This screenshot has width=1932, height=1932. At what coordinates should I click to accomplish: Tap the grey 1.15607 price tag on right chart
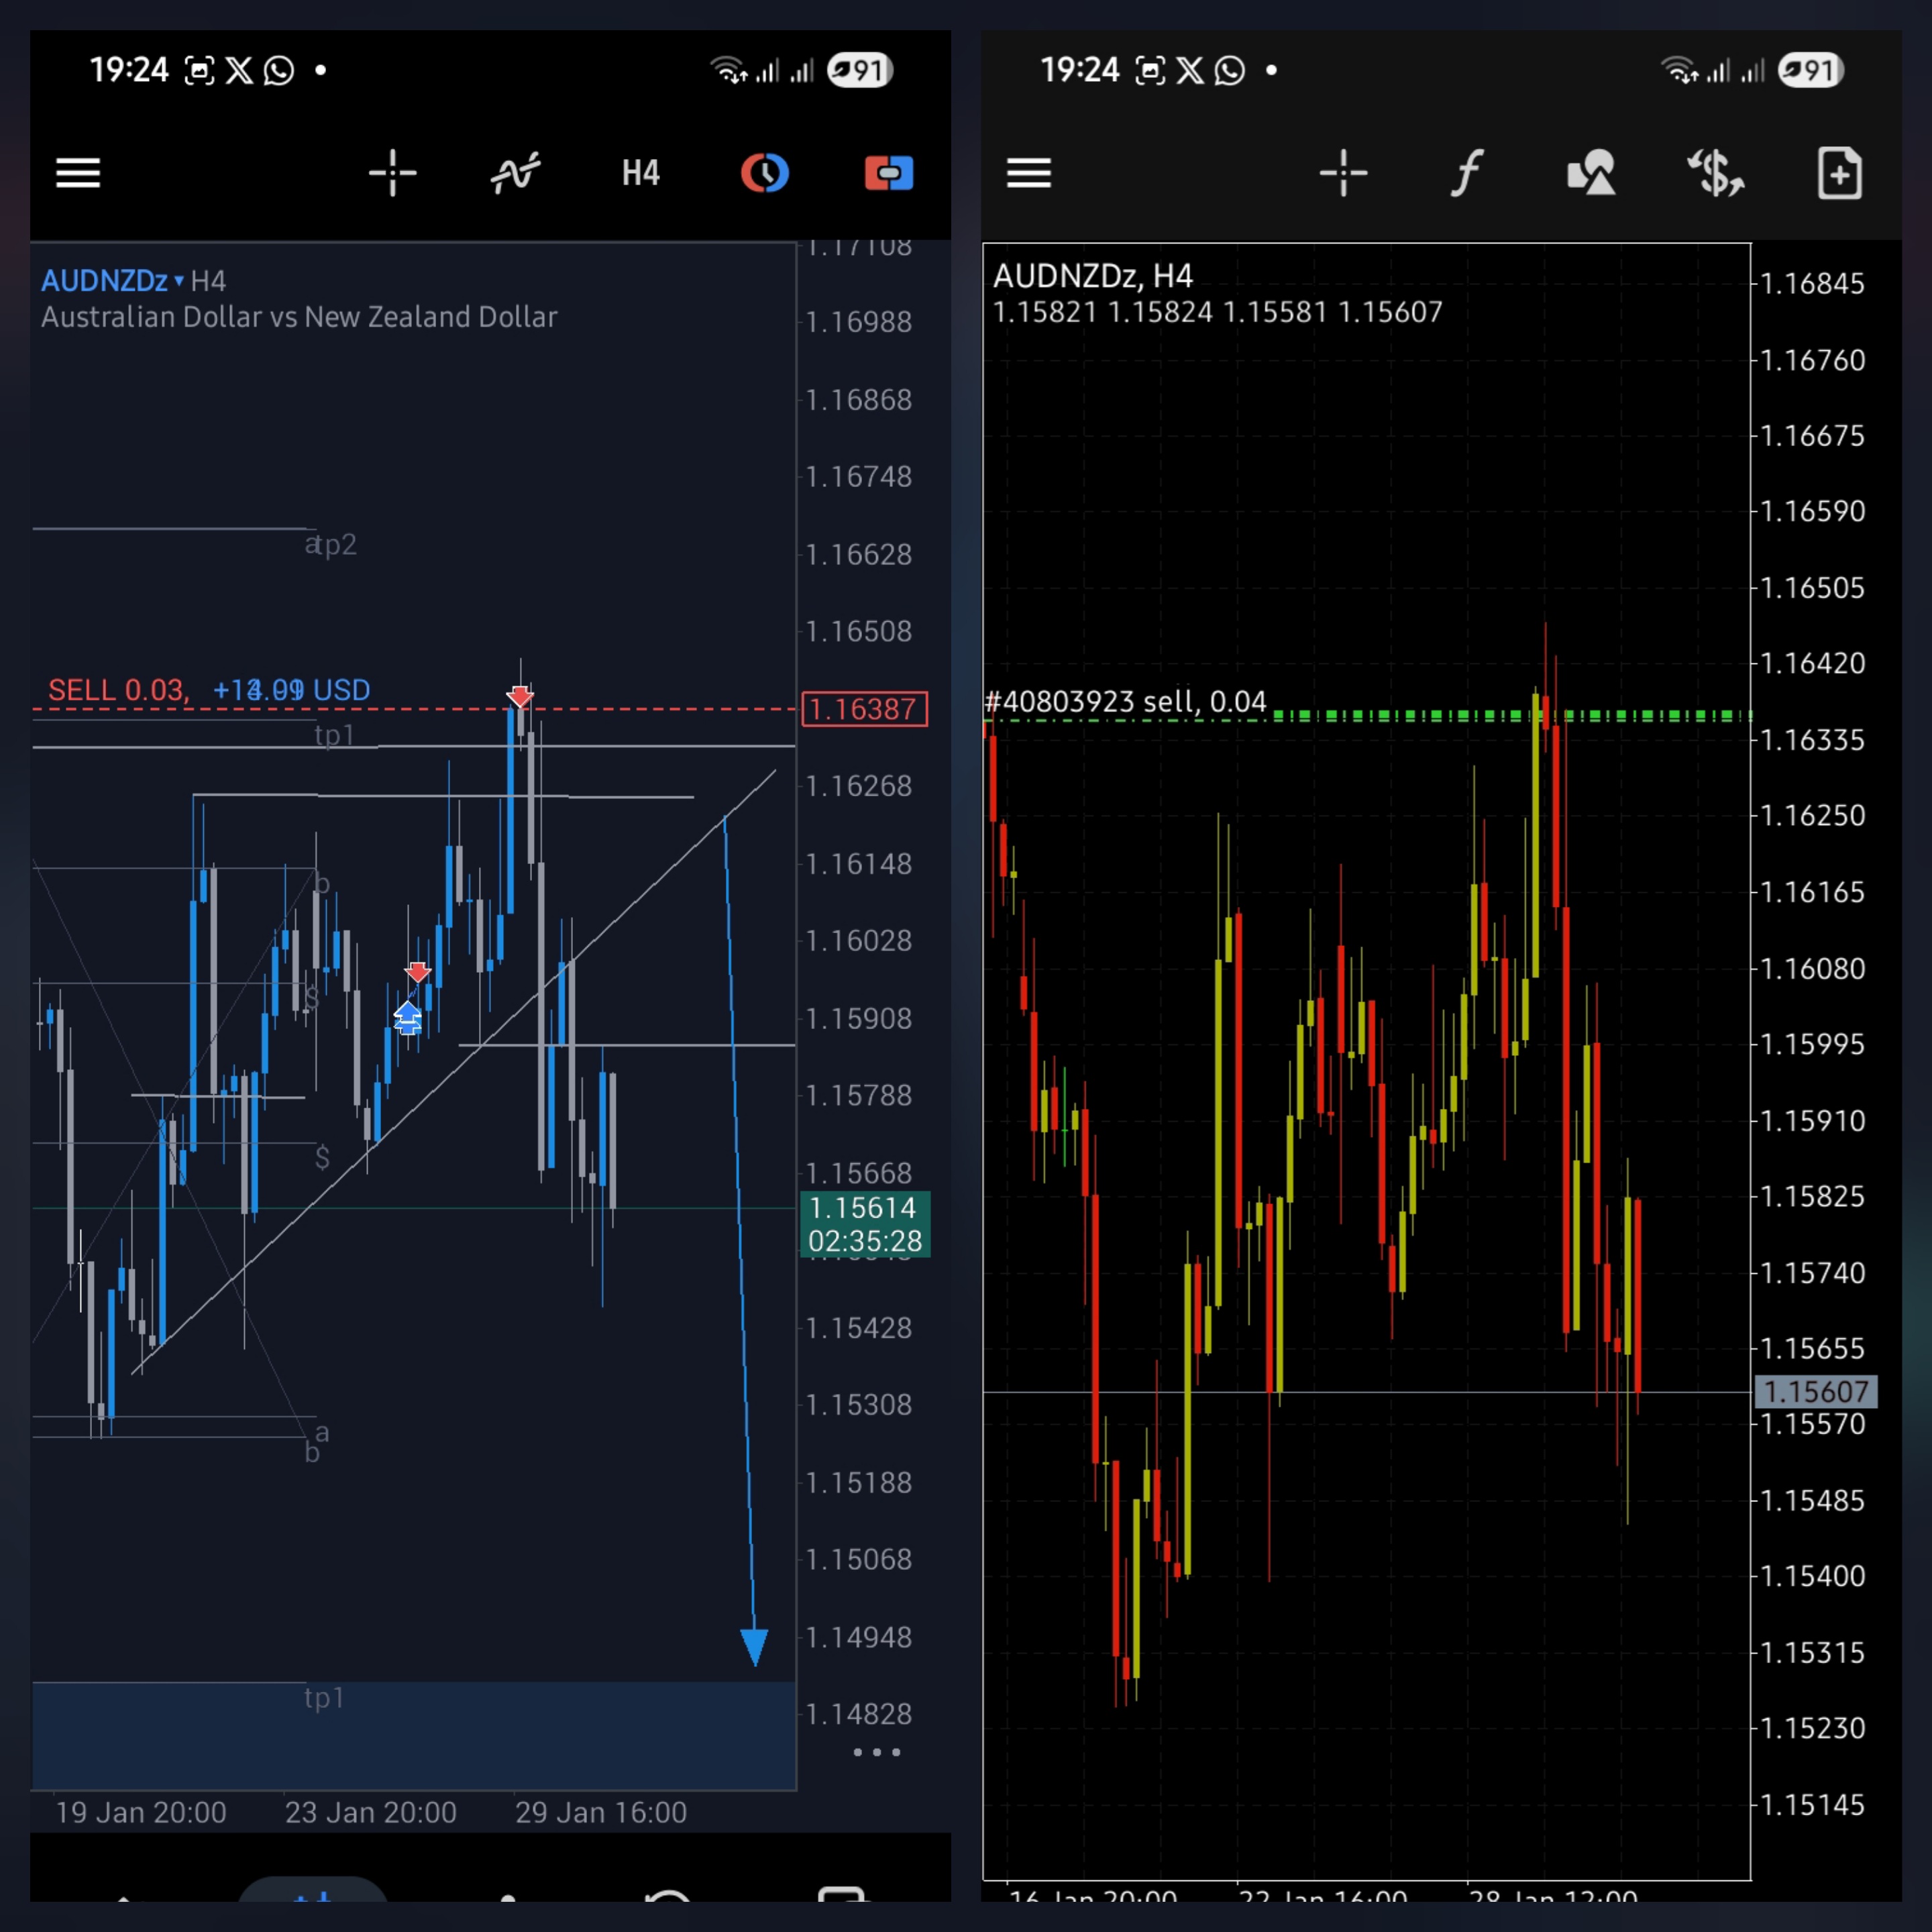click(x=1815, y=1391)
